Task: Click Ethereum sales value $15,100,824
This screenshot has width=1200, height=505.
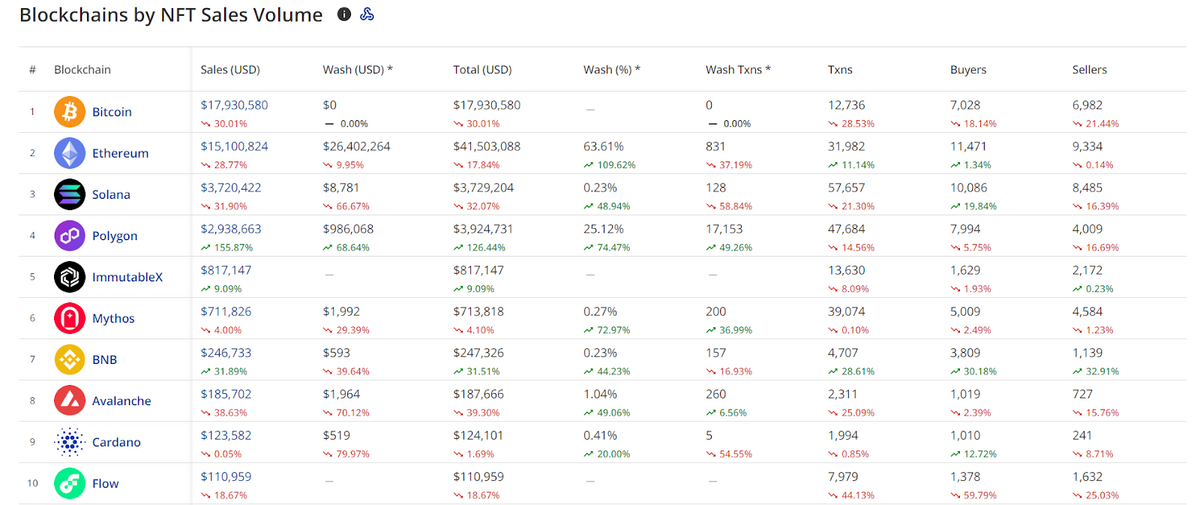Action: click(x=234, y=146)
